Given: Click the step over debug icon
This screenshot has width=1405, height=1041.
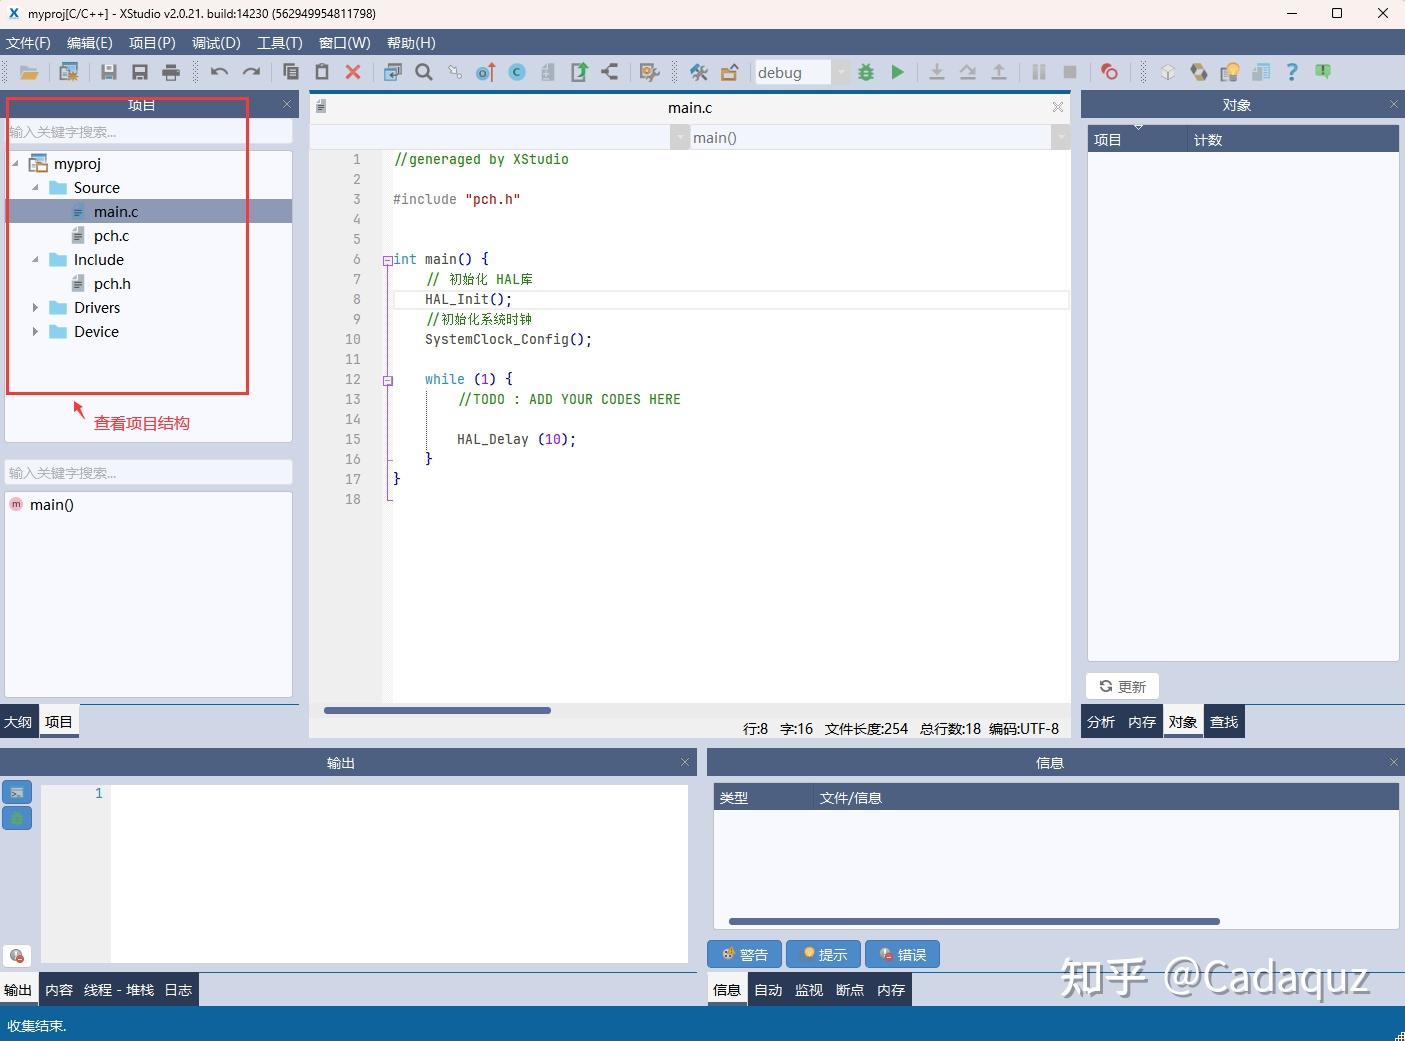Looking at the screenshot, I should (968, 72).
